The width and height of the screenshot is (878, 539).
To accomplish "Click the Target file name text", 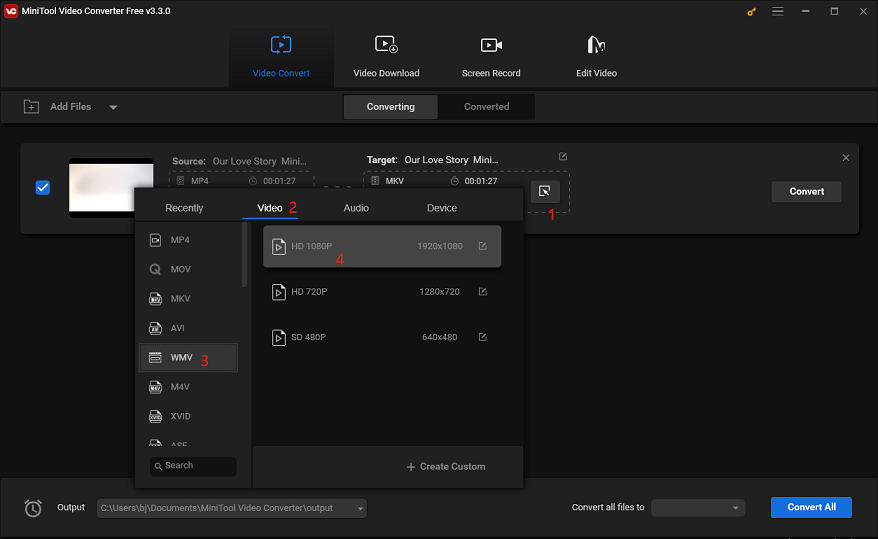I will click(x=451, y=160).
